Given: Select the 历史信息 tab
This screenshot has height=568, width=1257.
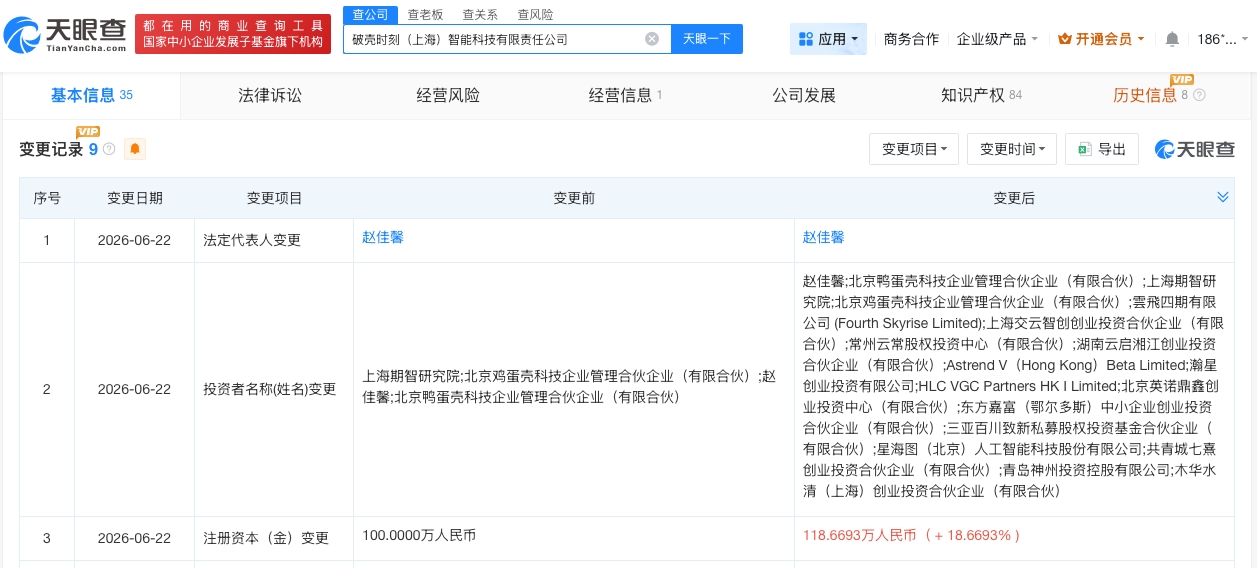Looking at the screenshot, I should [x=1158, y=95].
